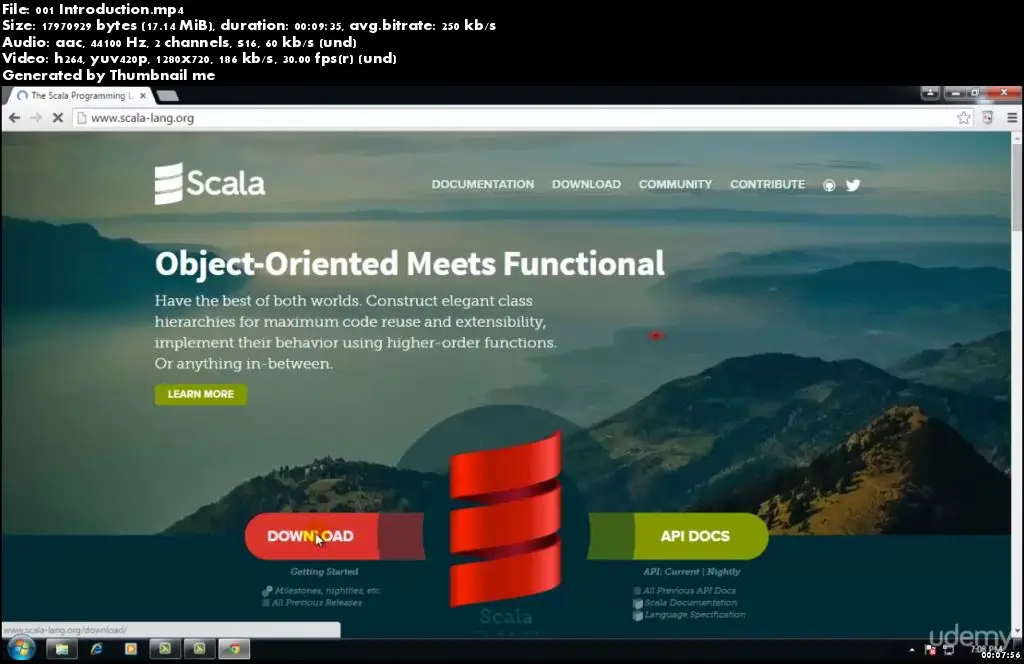Stop the page from loading
This screenshot has width=1024, height=664.
(x=57, y=118)
